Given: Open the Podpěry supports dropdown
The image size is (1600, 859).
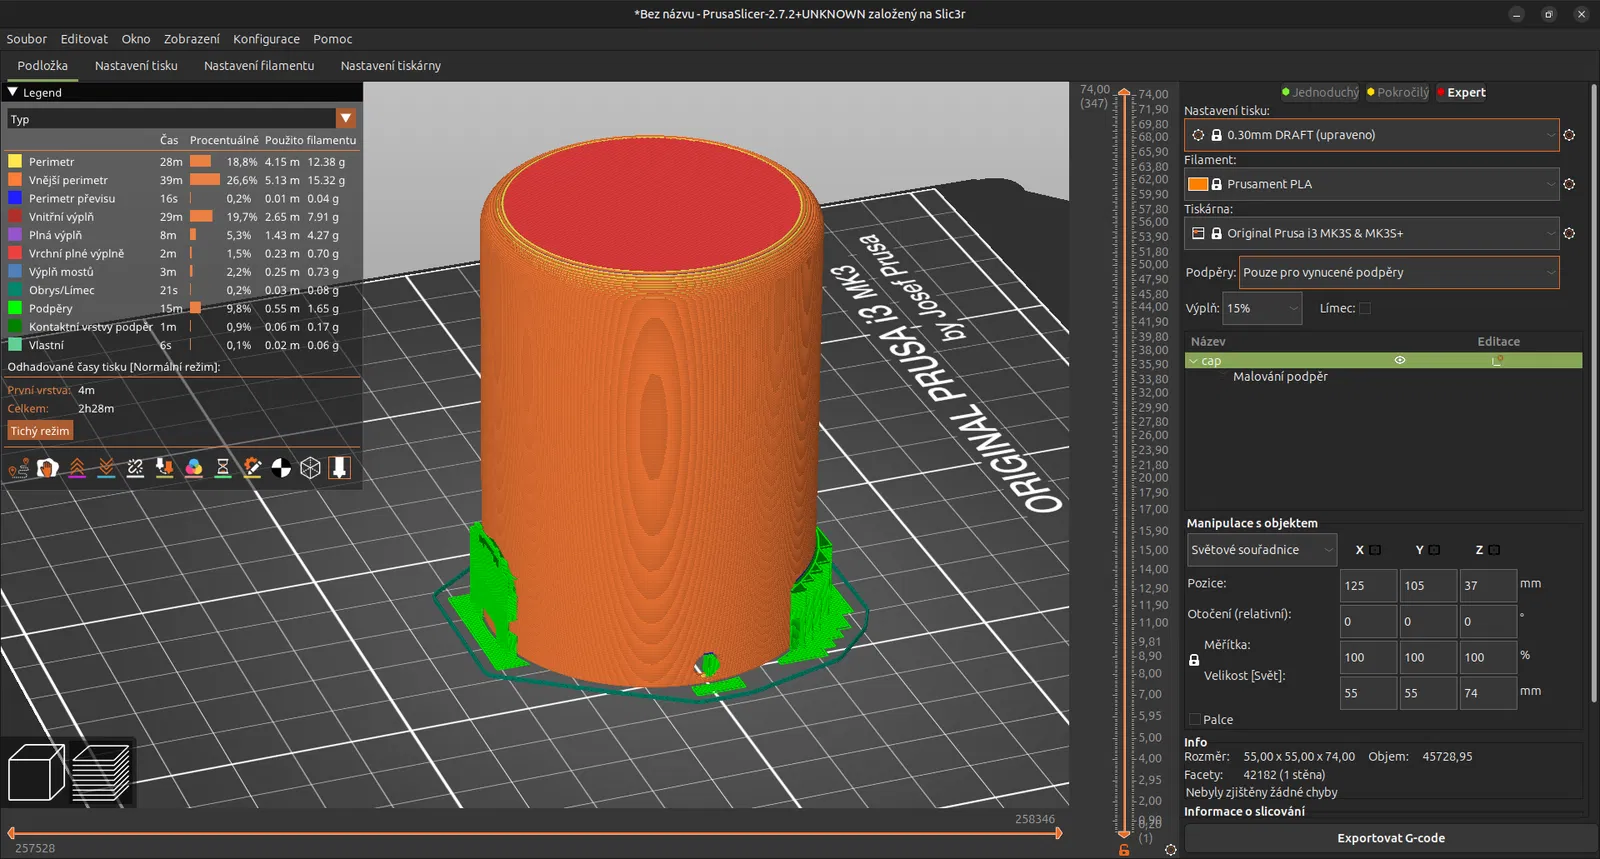Looking at the screenshot, I should click(x=1398, y=272).
